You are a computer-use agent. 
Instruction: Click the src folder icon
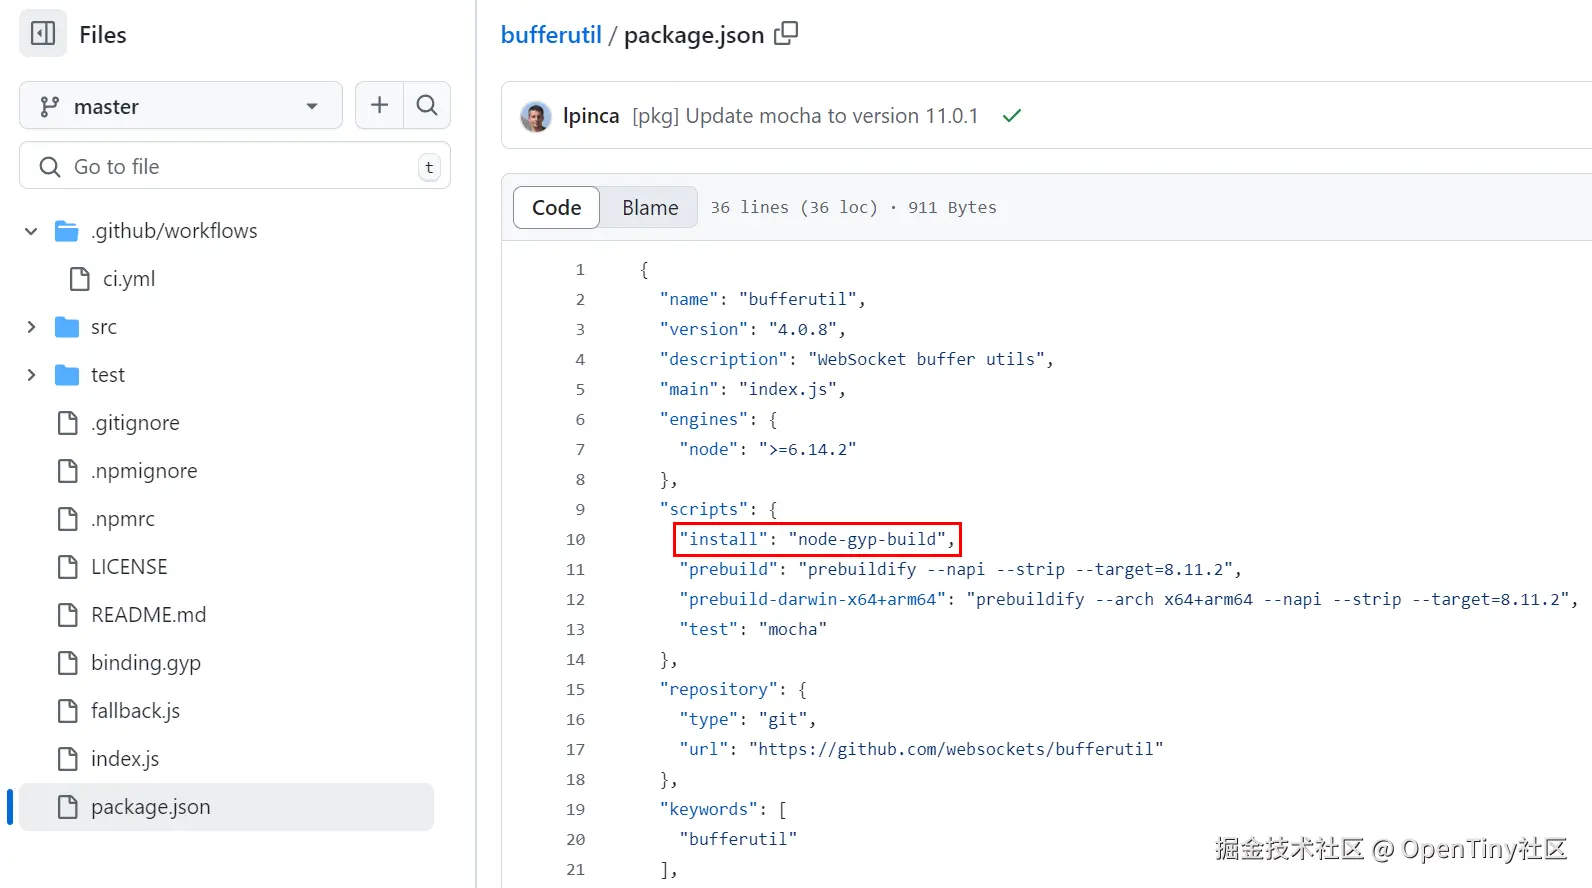pos(67,327)
